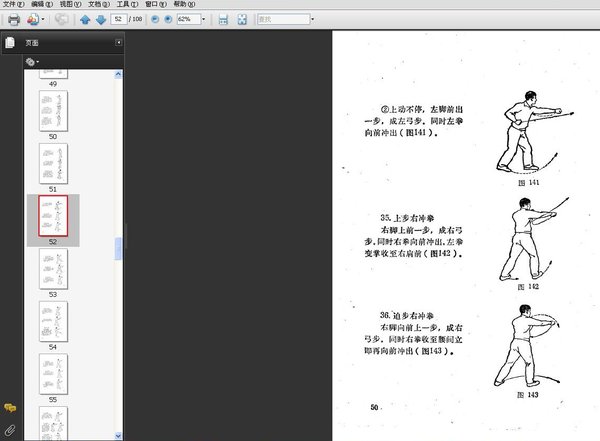This screenshot has height=441, width=600.
Task: Click the figure 143 illustration
Action: 527,345
